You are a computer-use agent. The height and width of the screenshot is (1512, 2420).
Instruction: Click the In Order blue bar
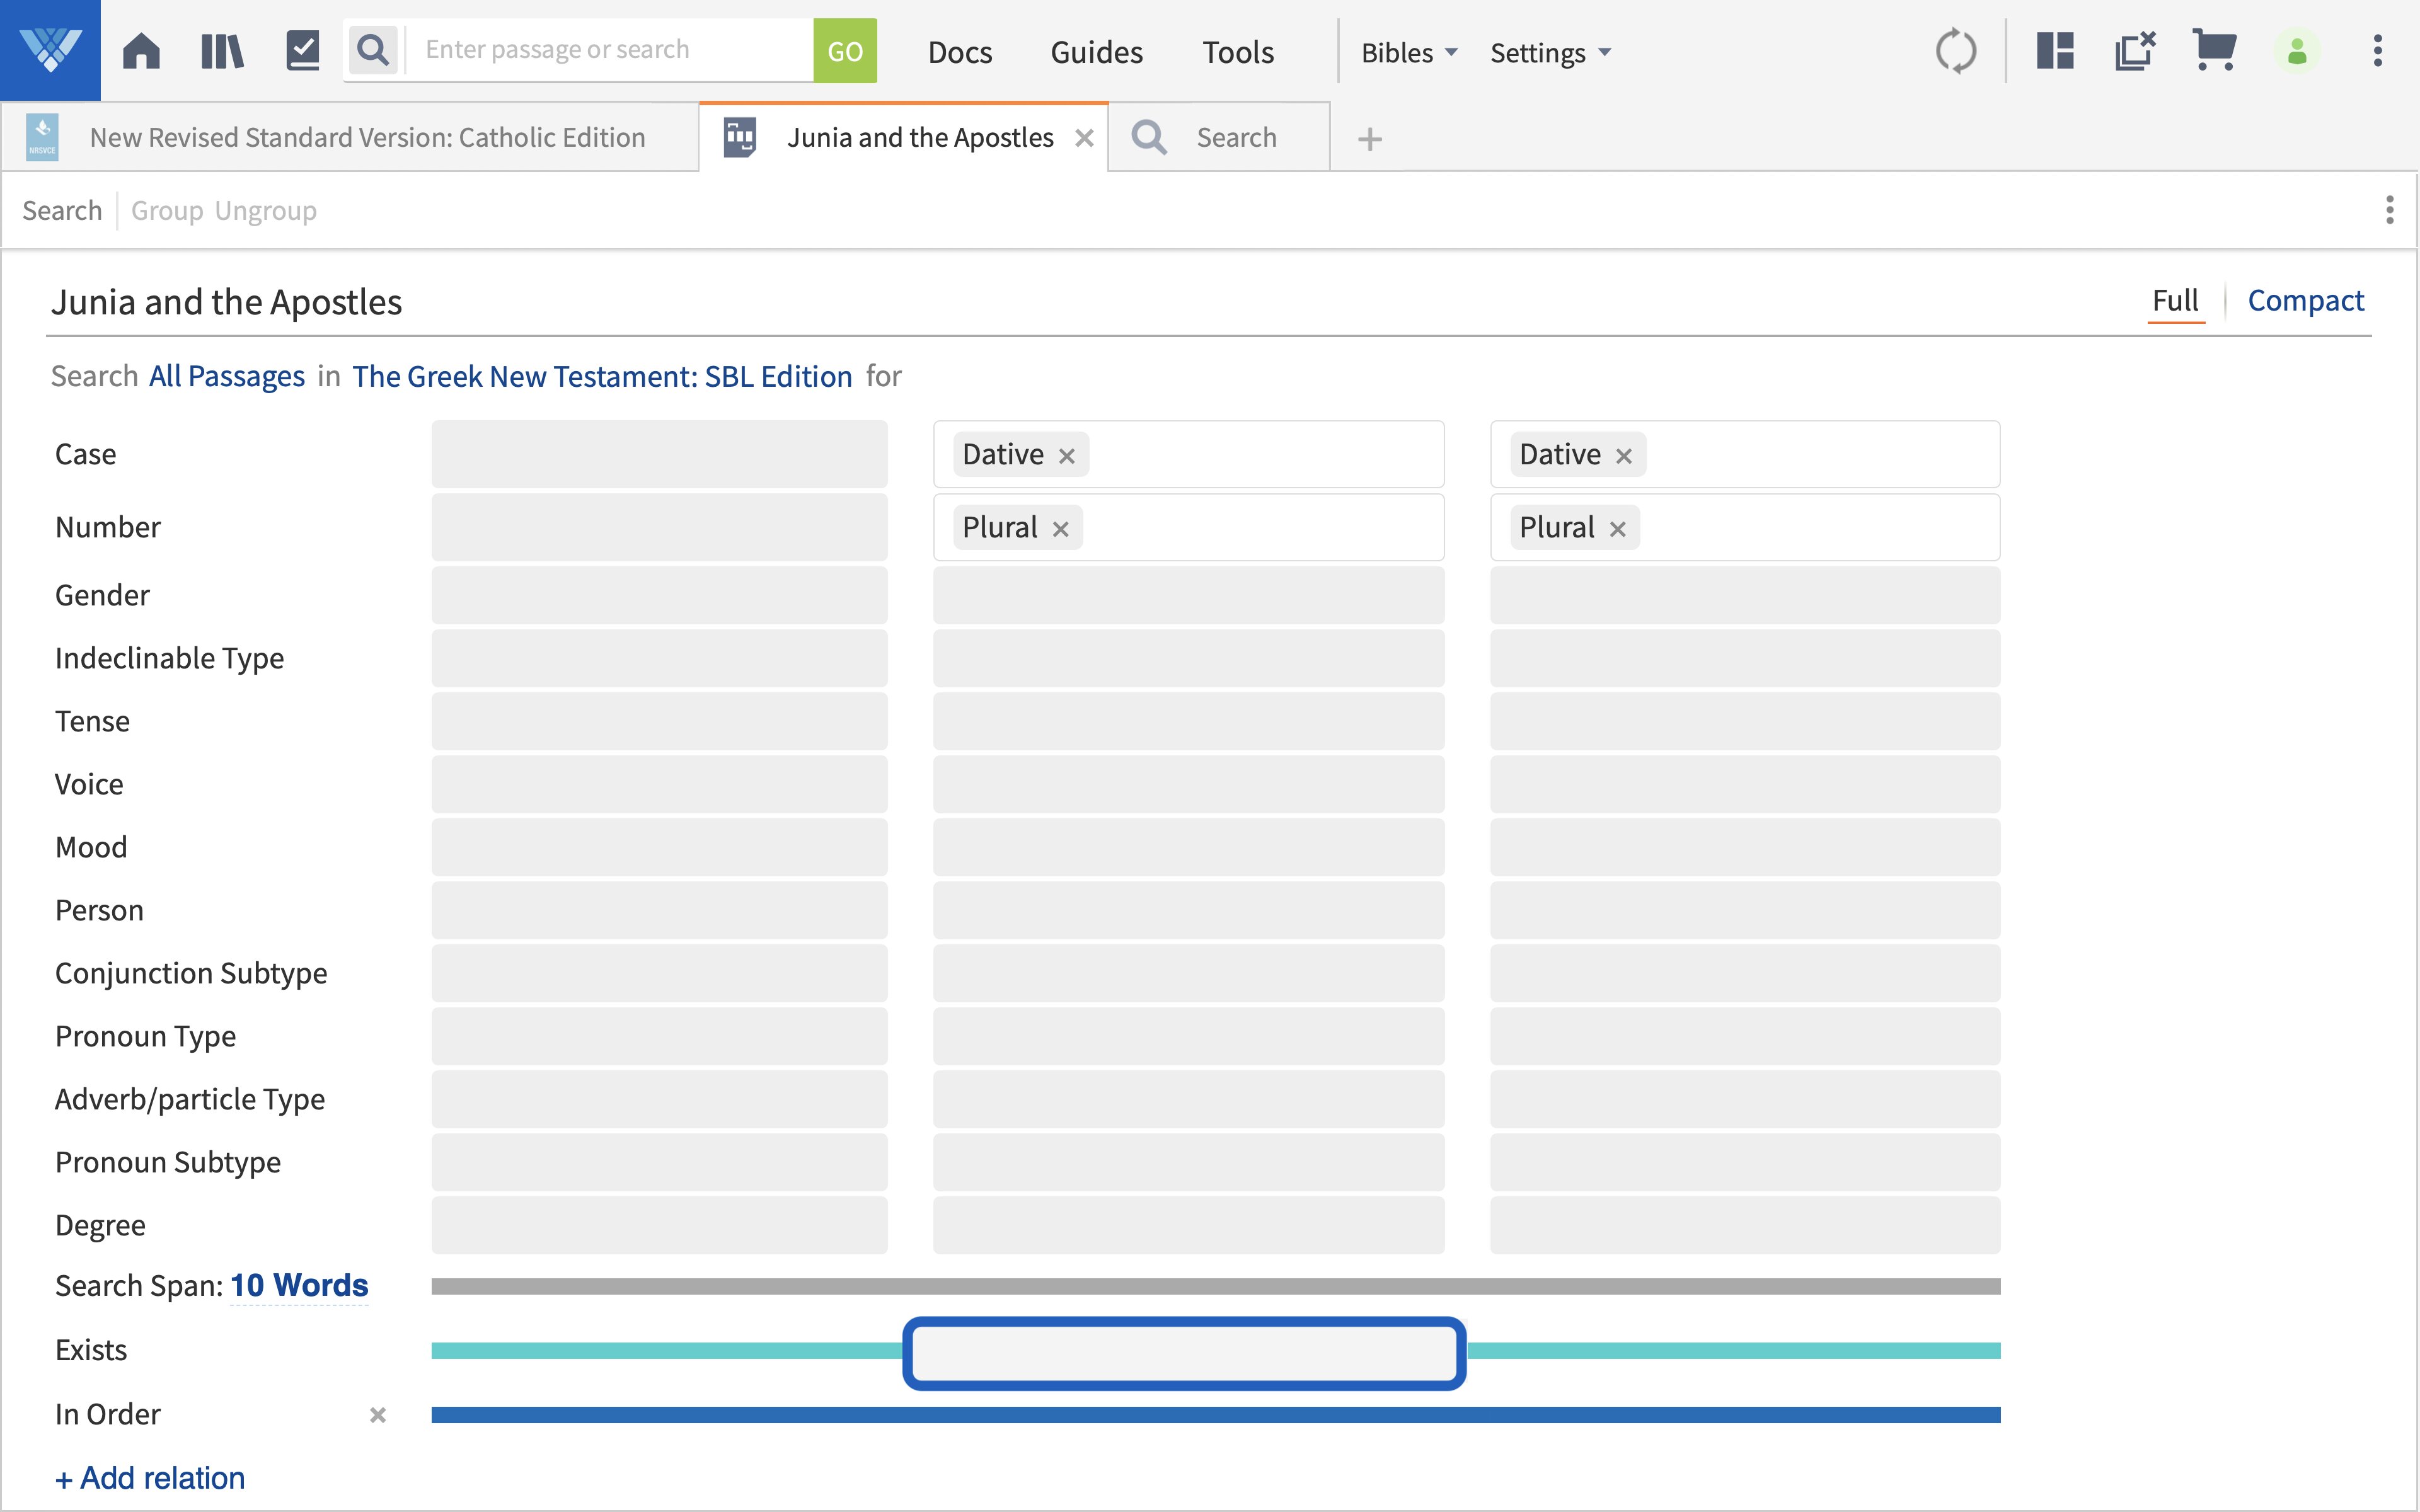(1216, 1415)
